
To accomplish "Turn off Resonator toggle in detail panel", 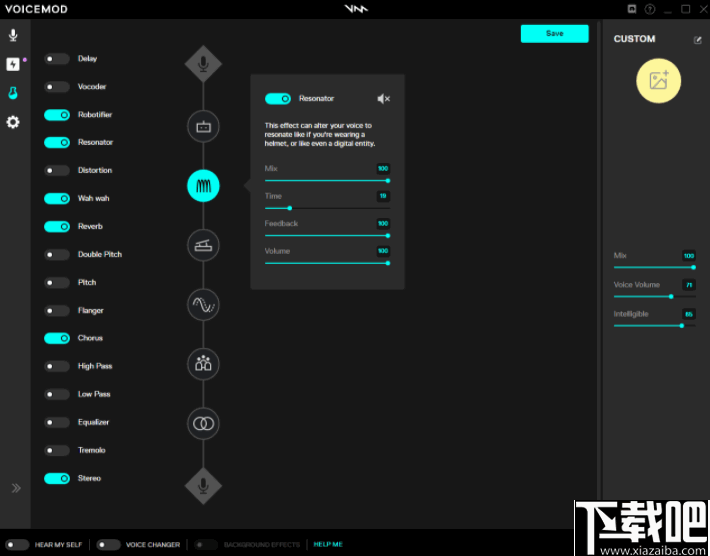I will 278,99.
